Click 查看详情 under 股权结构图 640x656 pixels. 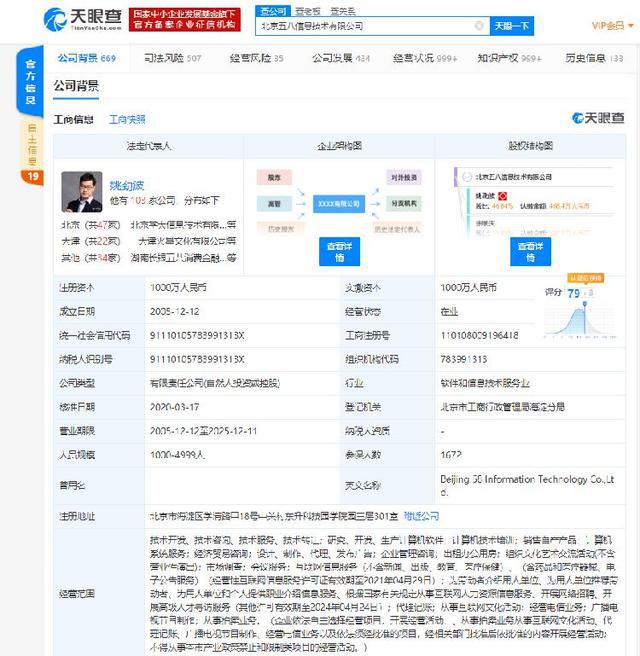[x=530, y=251]
